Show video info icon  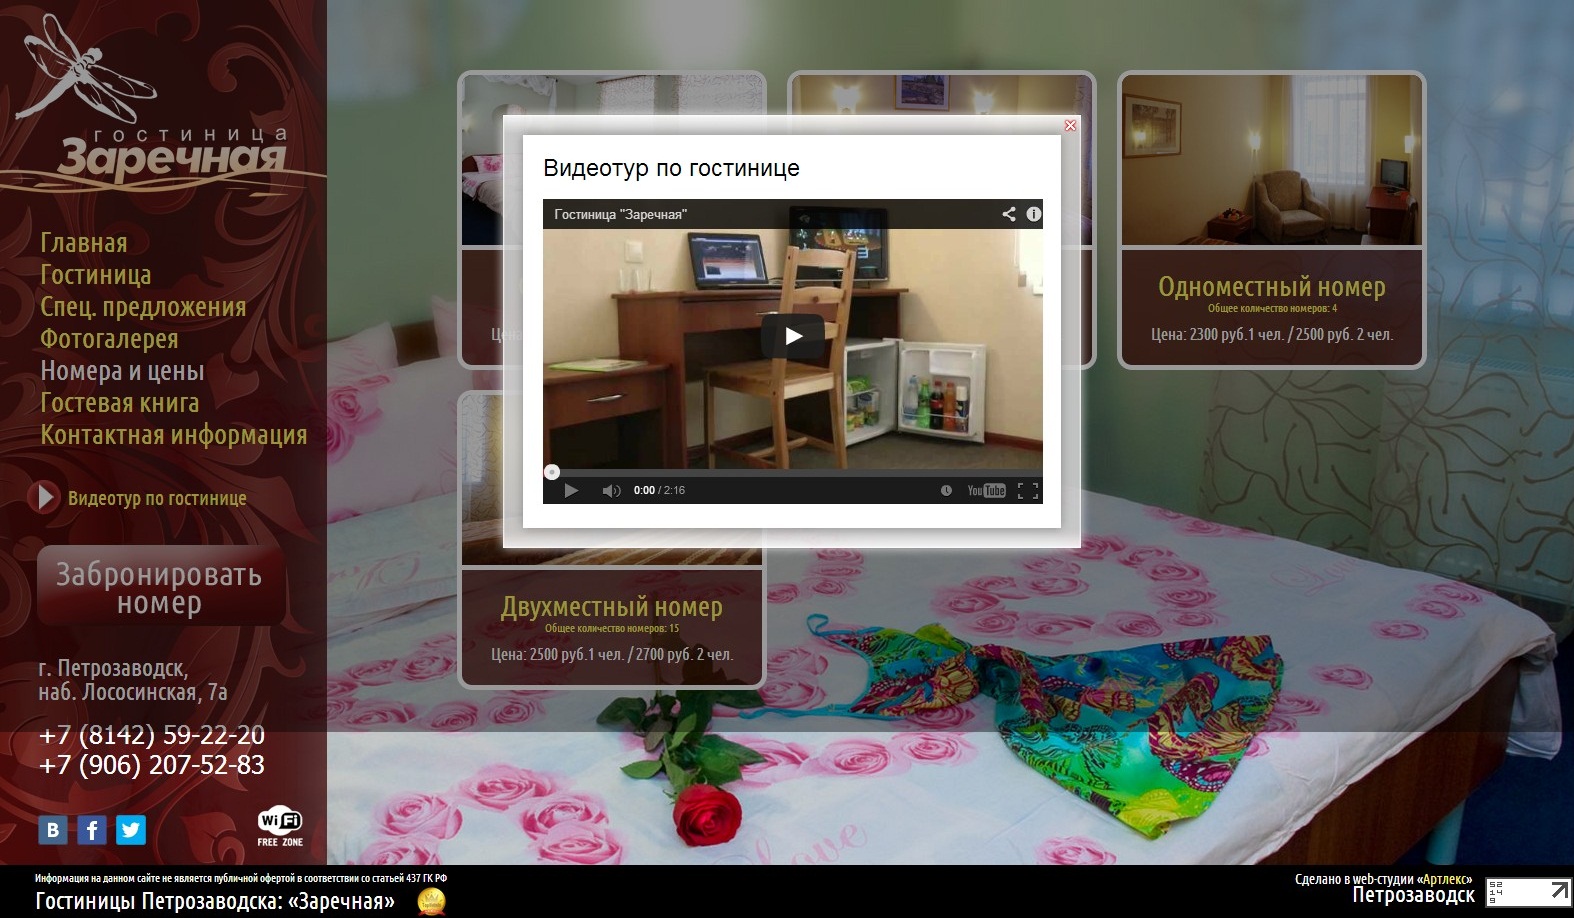(1033, 214)
